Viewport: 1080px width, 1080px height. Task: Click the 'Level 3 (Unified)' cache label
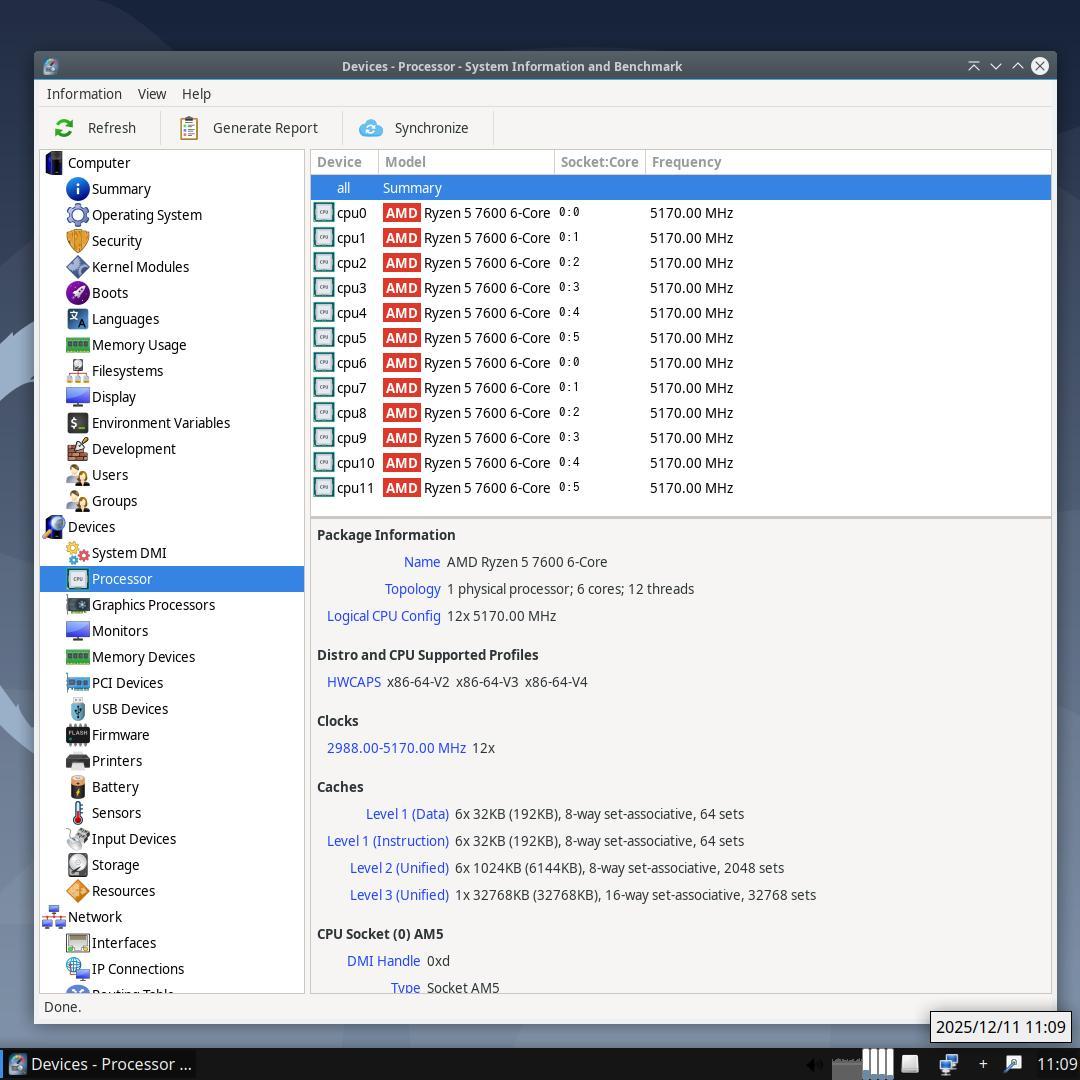coord(399,895)
